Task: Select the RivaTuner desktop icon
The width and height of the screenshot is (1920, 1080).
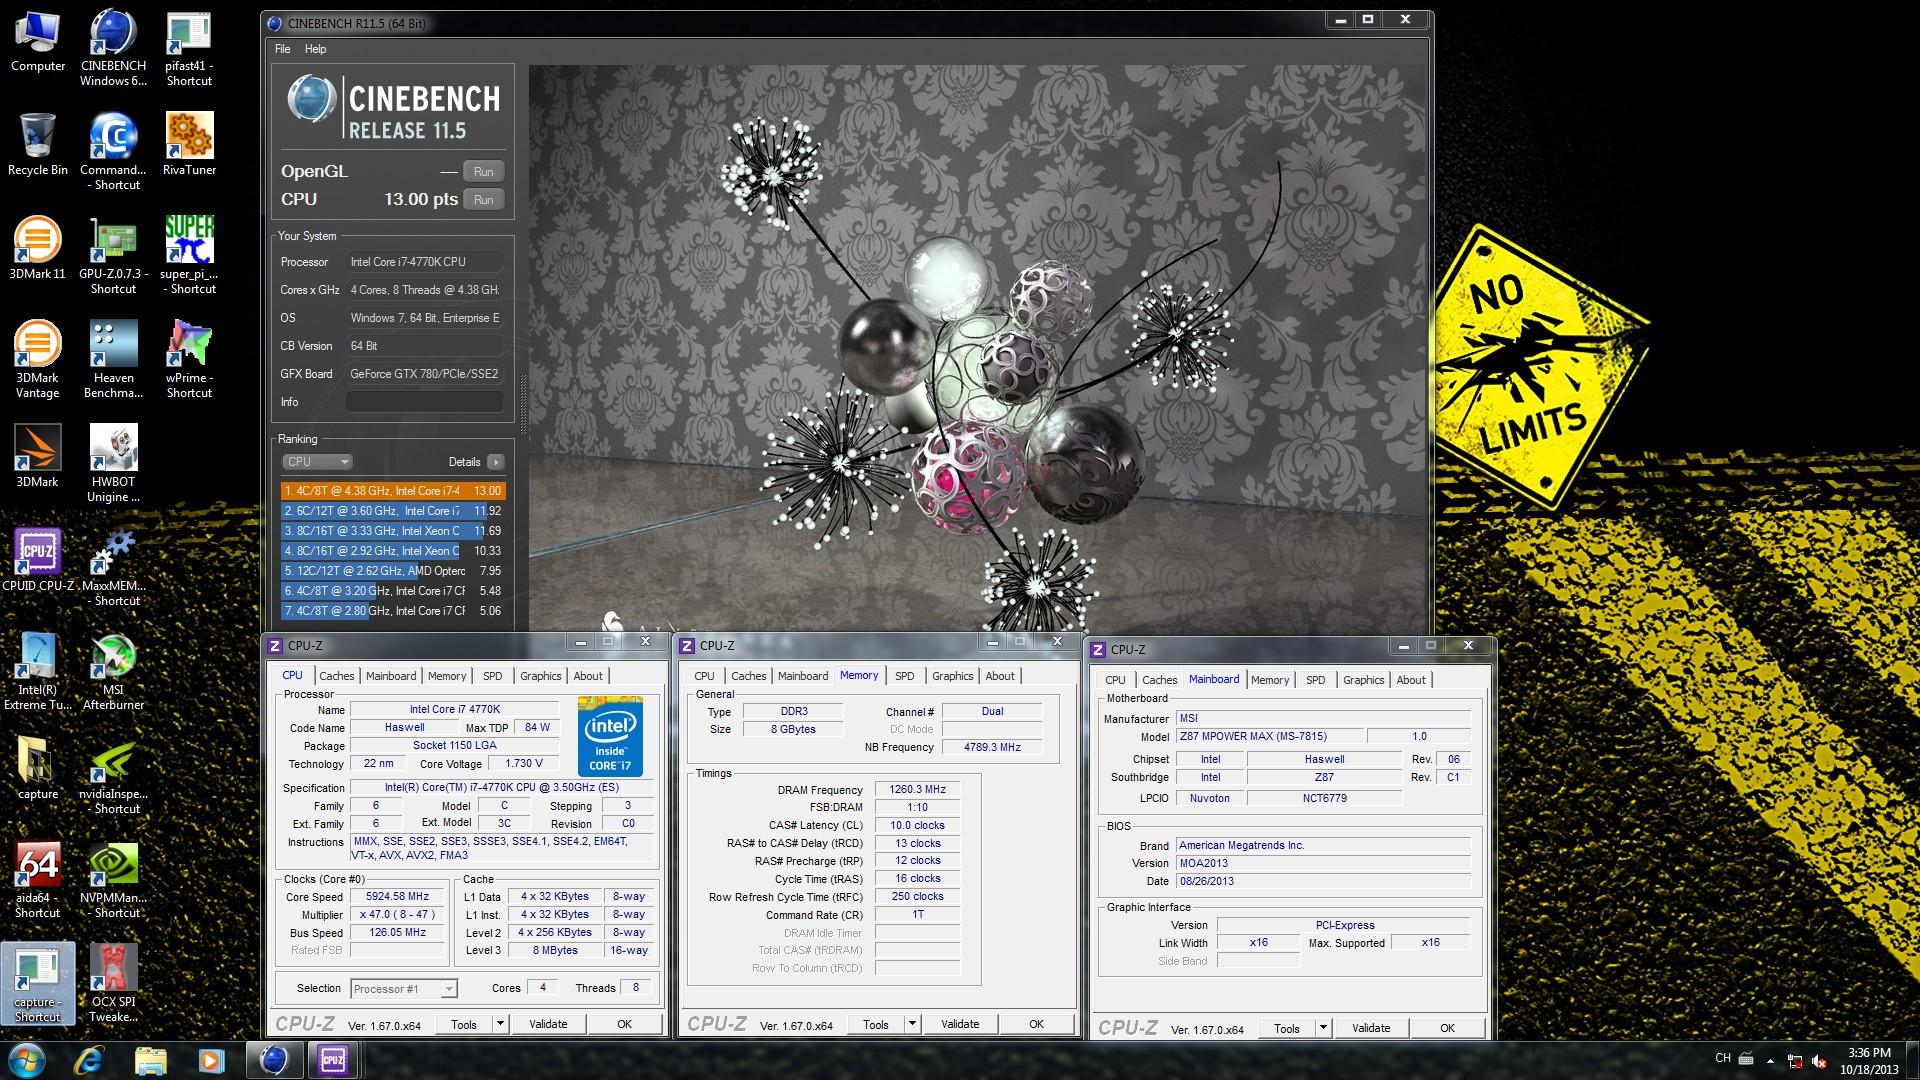Action: click(x=189, y=145)
